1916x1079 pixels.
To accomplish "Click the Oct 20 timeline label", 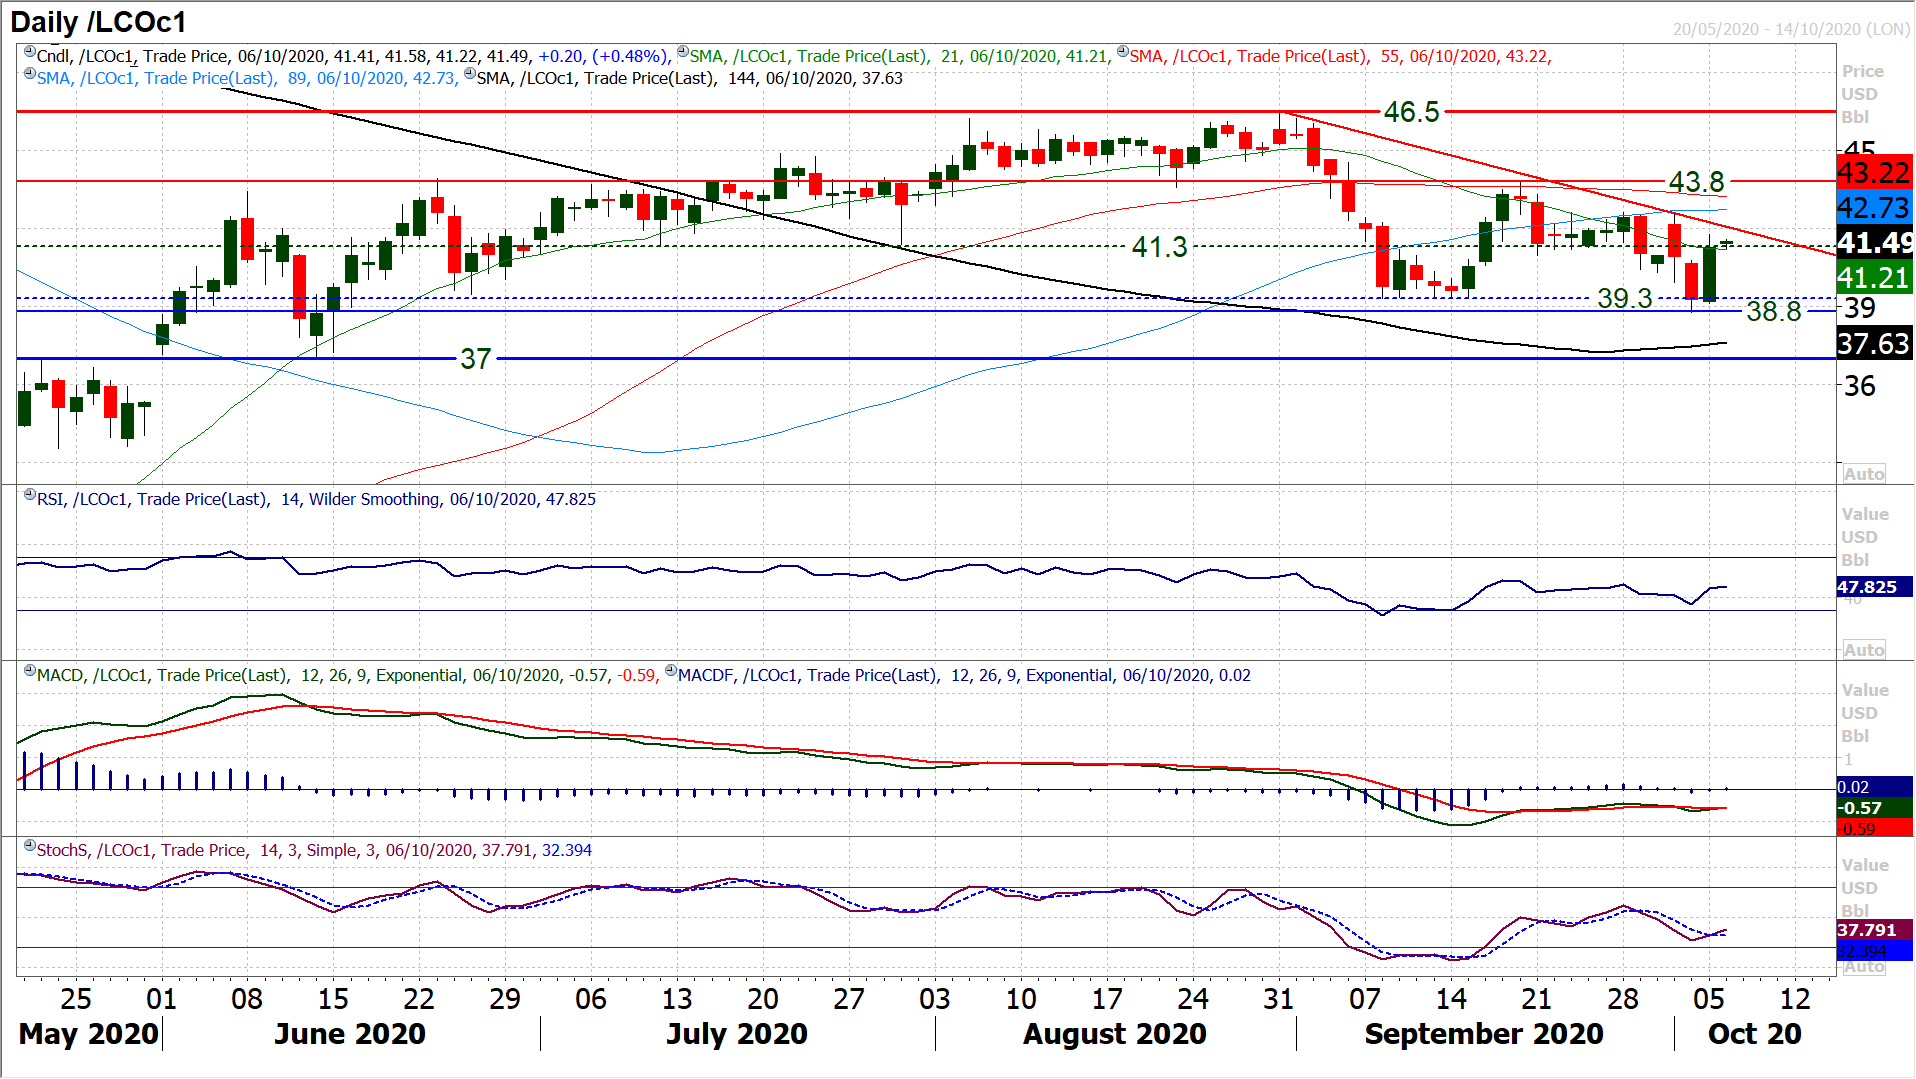I will pyautogui.click(x=1754, y=1034).
